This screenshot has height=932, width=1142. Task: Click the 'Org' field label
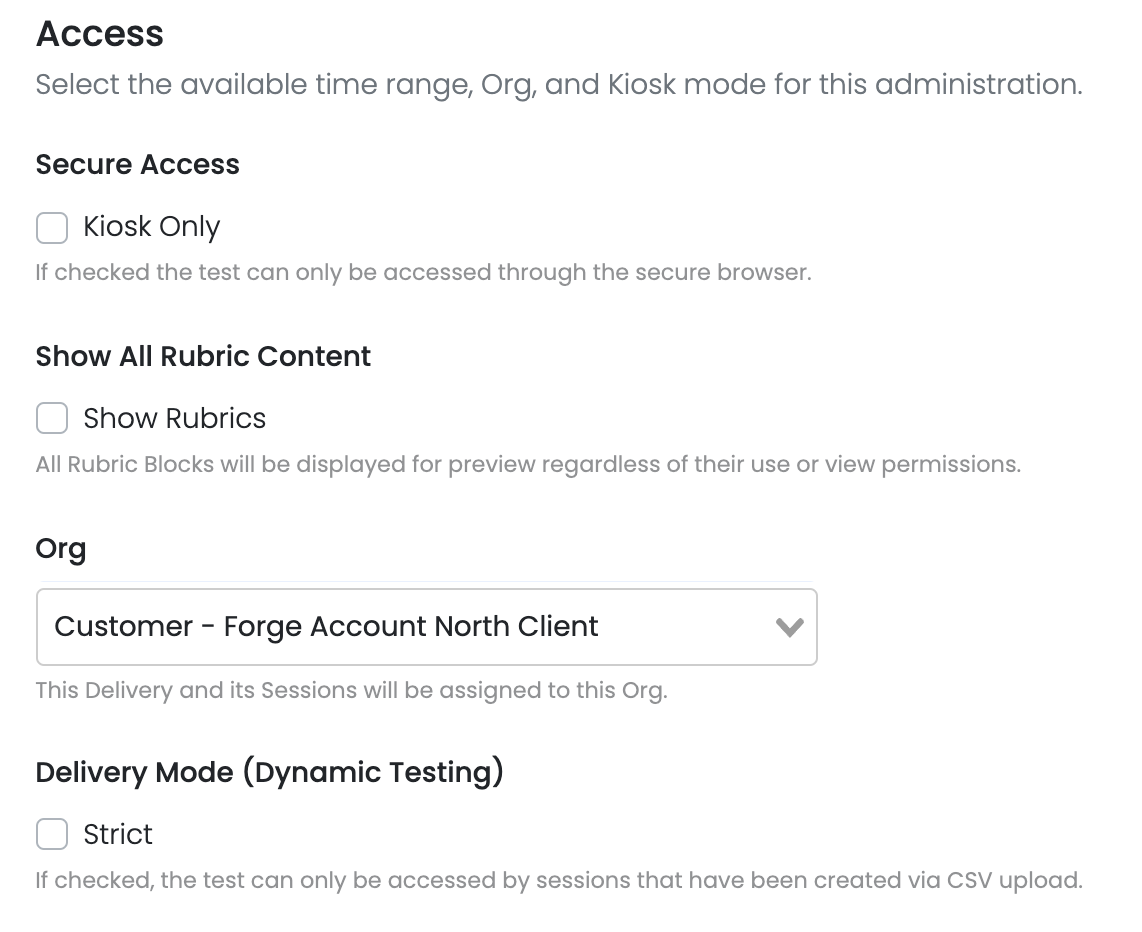[x=61, y=549]
